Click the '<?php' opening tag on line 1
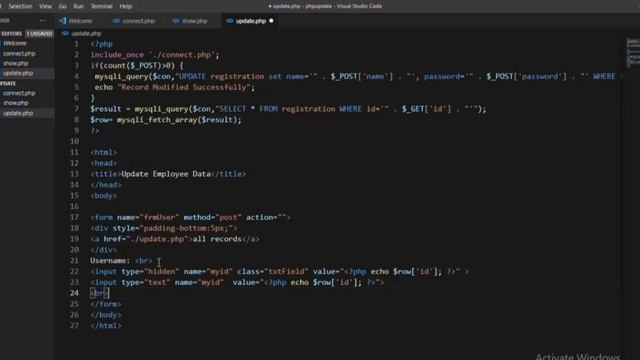This screenshot has height=360, width=640. tap(102, 44)
